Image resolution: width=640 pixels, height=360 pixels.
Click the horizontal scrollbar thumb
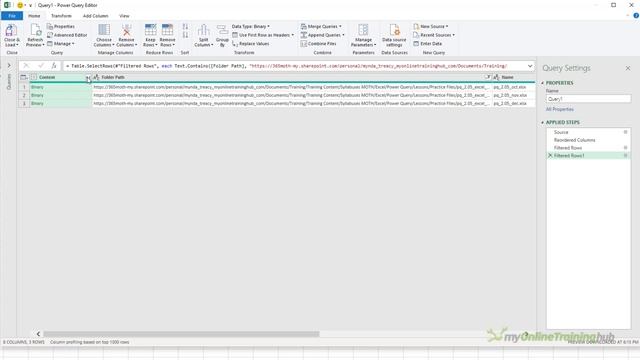click(181, 334)
